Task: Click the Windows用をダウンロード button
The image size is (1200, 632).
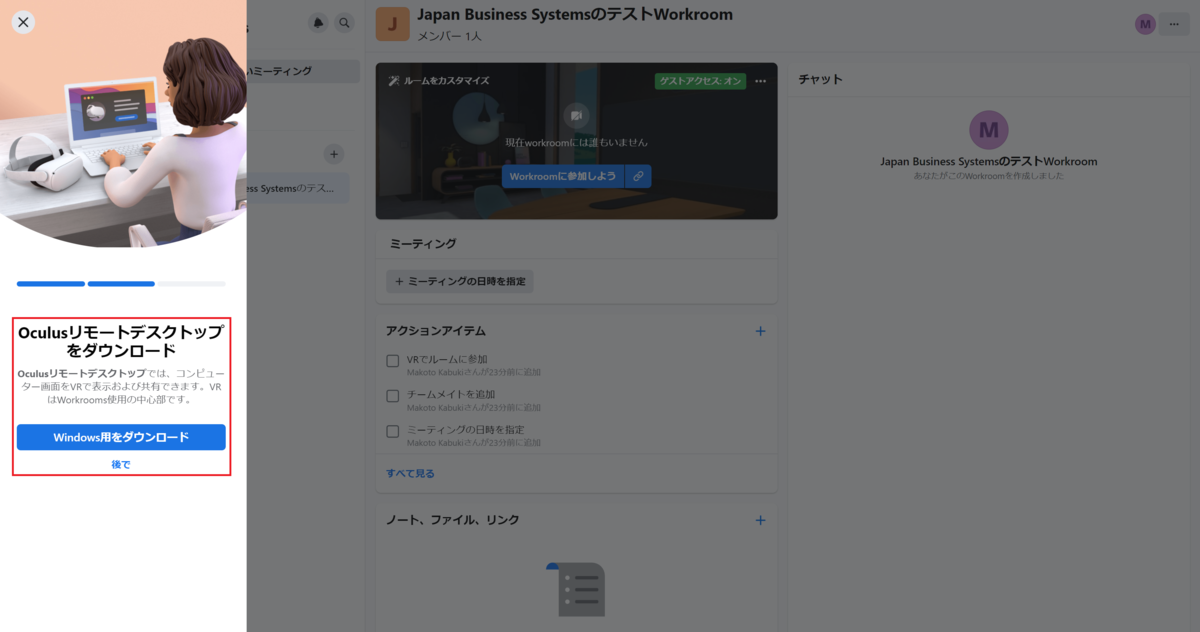Action: pos(121,437)
